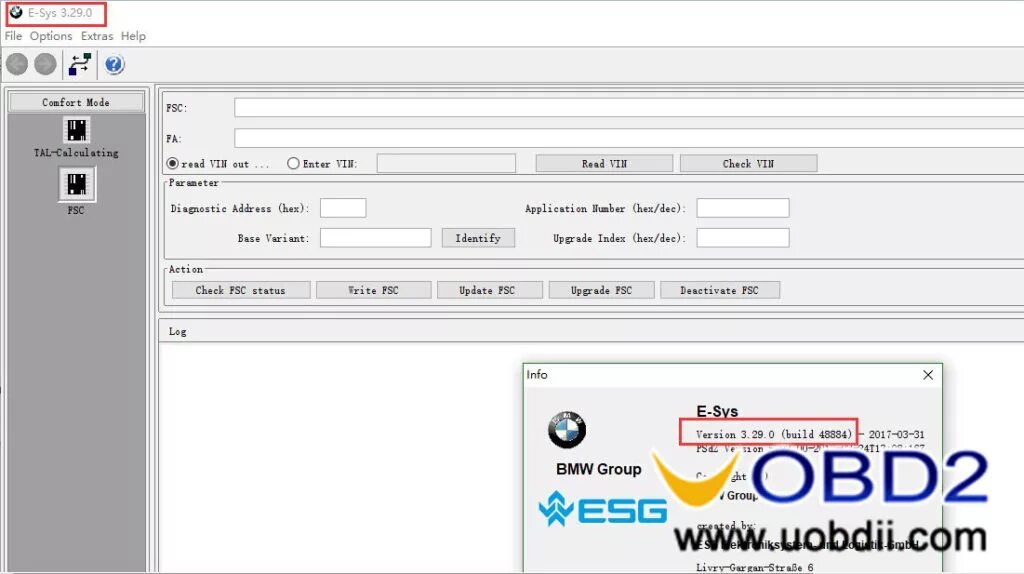The width and height of the screenshot is (1024, 574).
Task: Focus the FSC input field
Action: pyautogui.click(x=629, y=107)
